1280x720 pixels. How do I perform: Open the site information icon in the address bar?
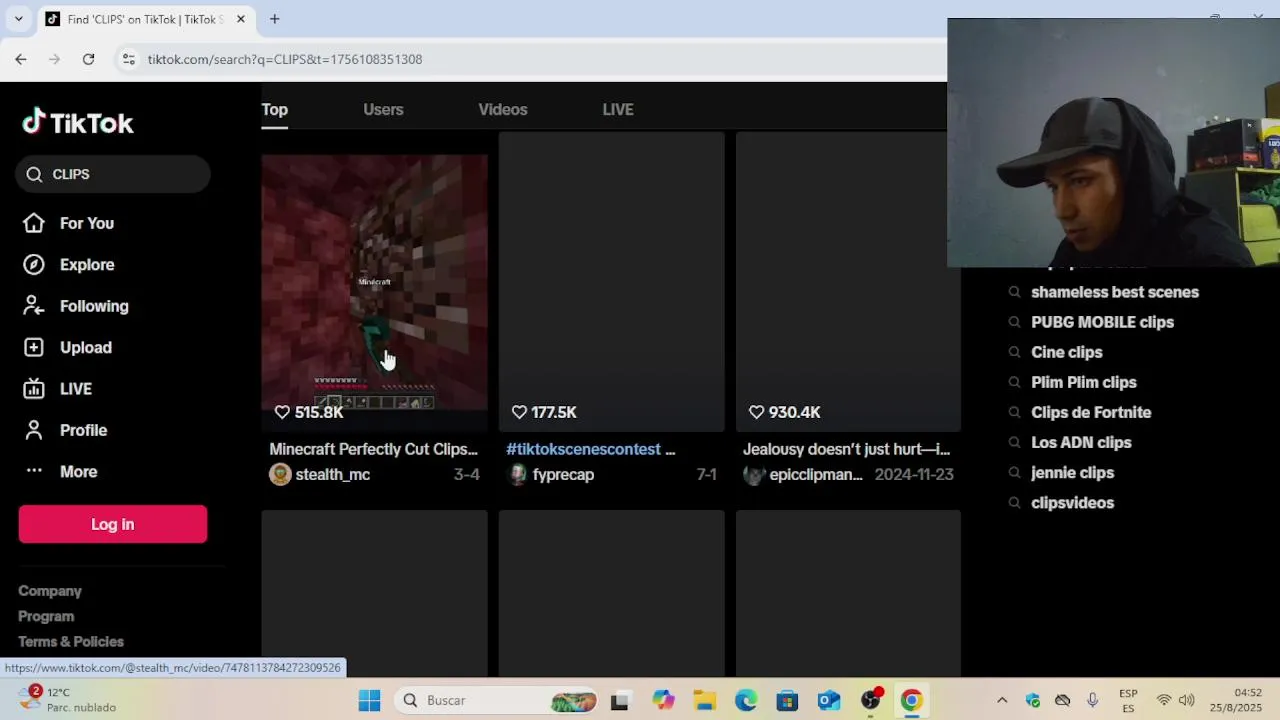tap(128, 59)
